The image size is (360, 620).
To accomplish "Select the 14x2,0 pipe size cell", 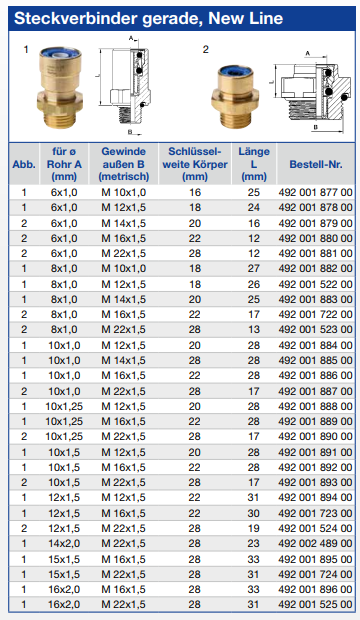I will point(64,544).
